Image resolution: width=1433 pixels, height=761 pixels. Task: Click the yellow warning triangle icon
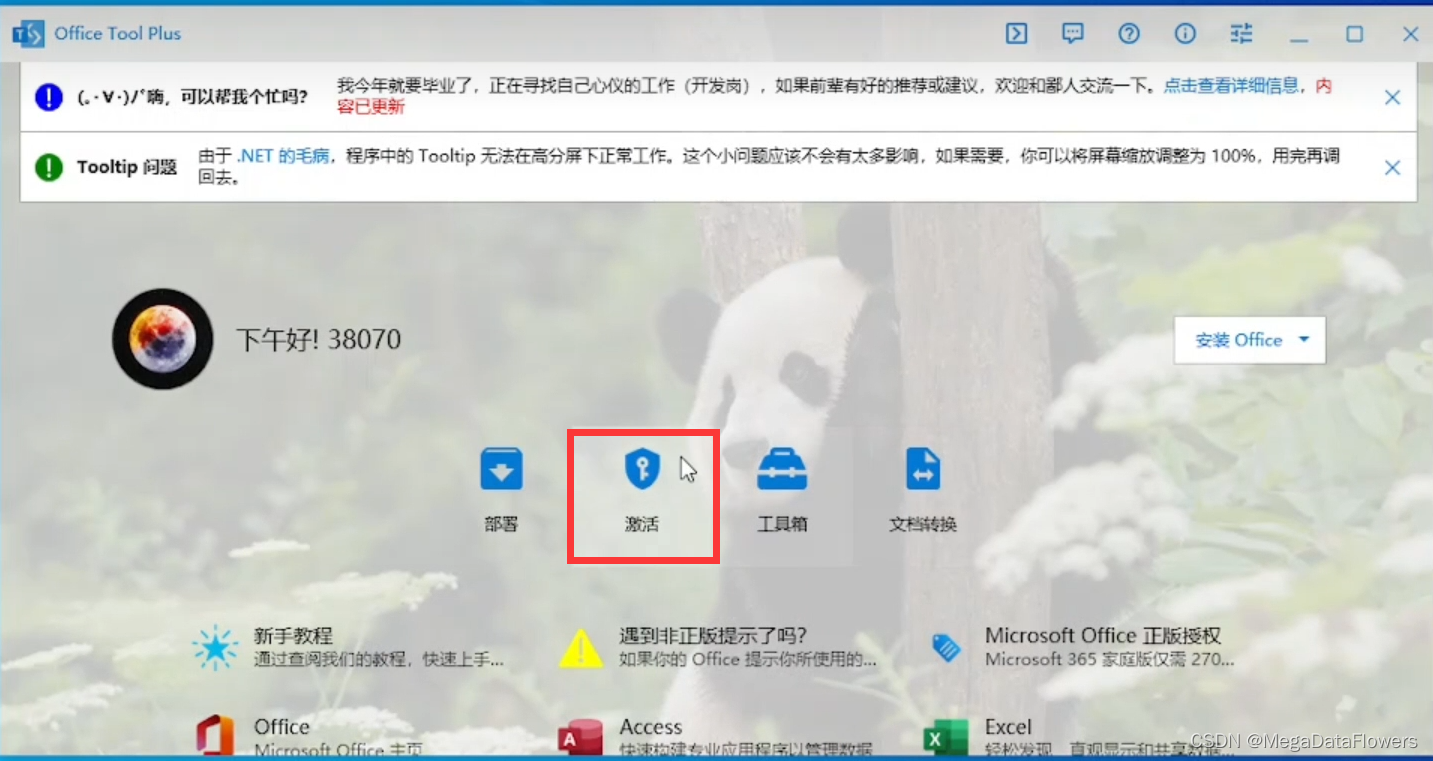581,648
